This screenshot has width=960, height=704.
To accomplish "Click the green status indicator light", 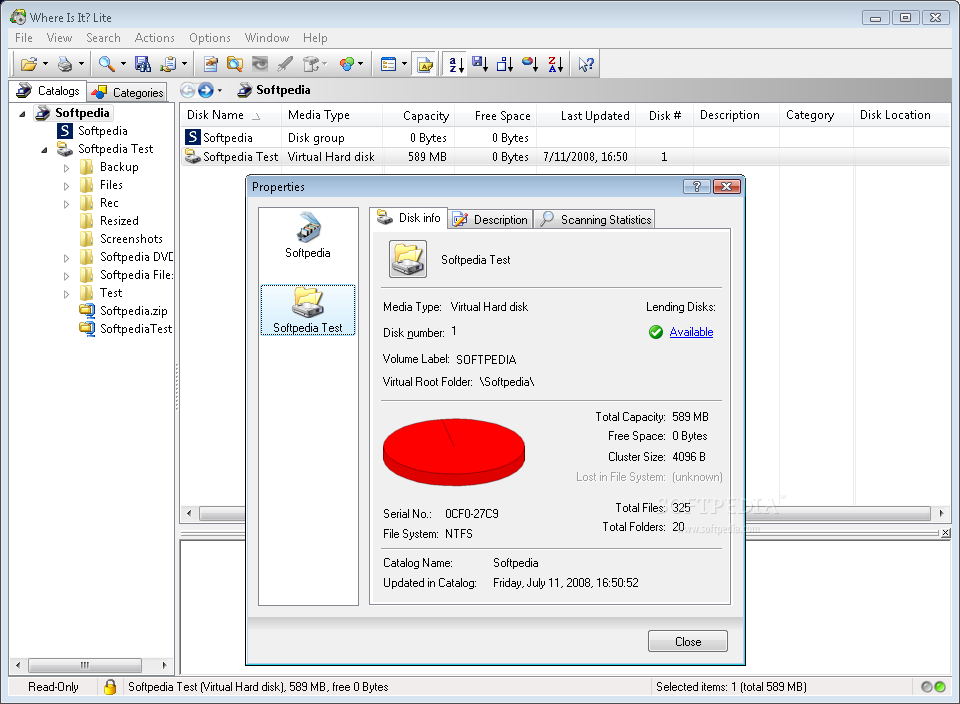I will click(940, 687).
